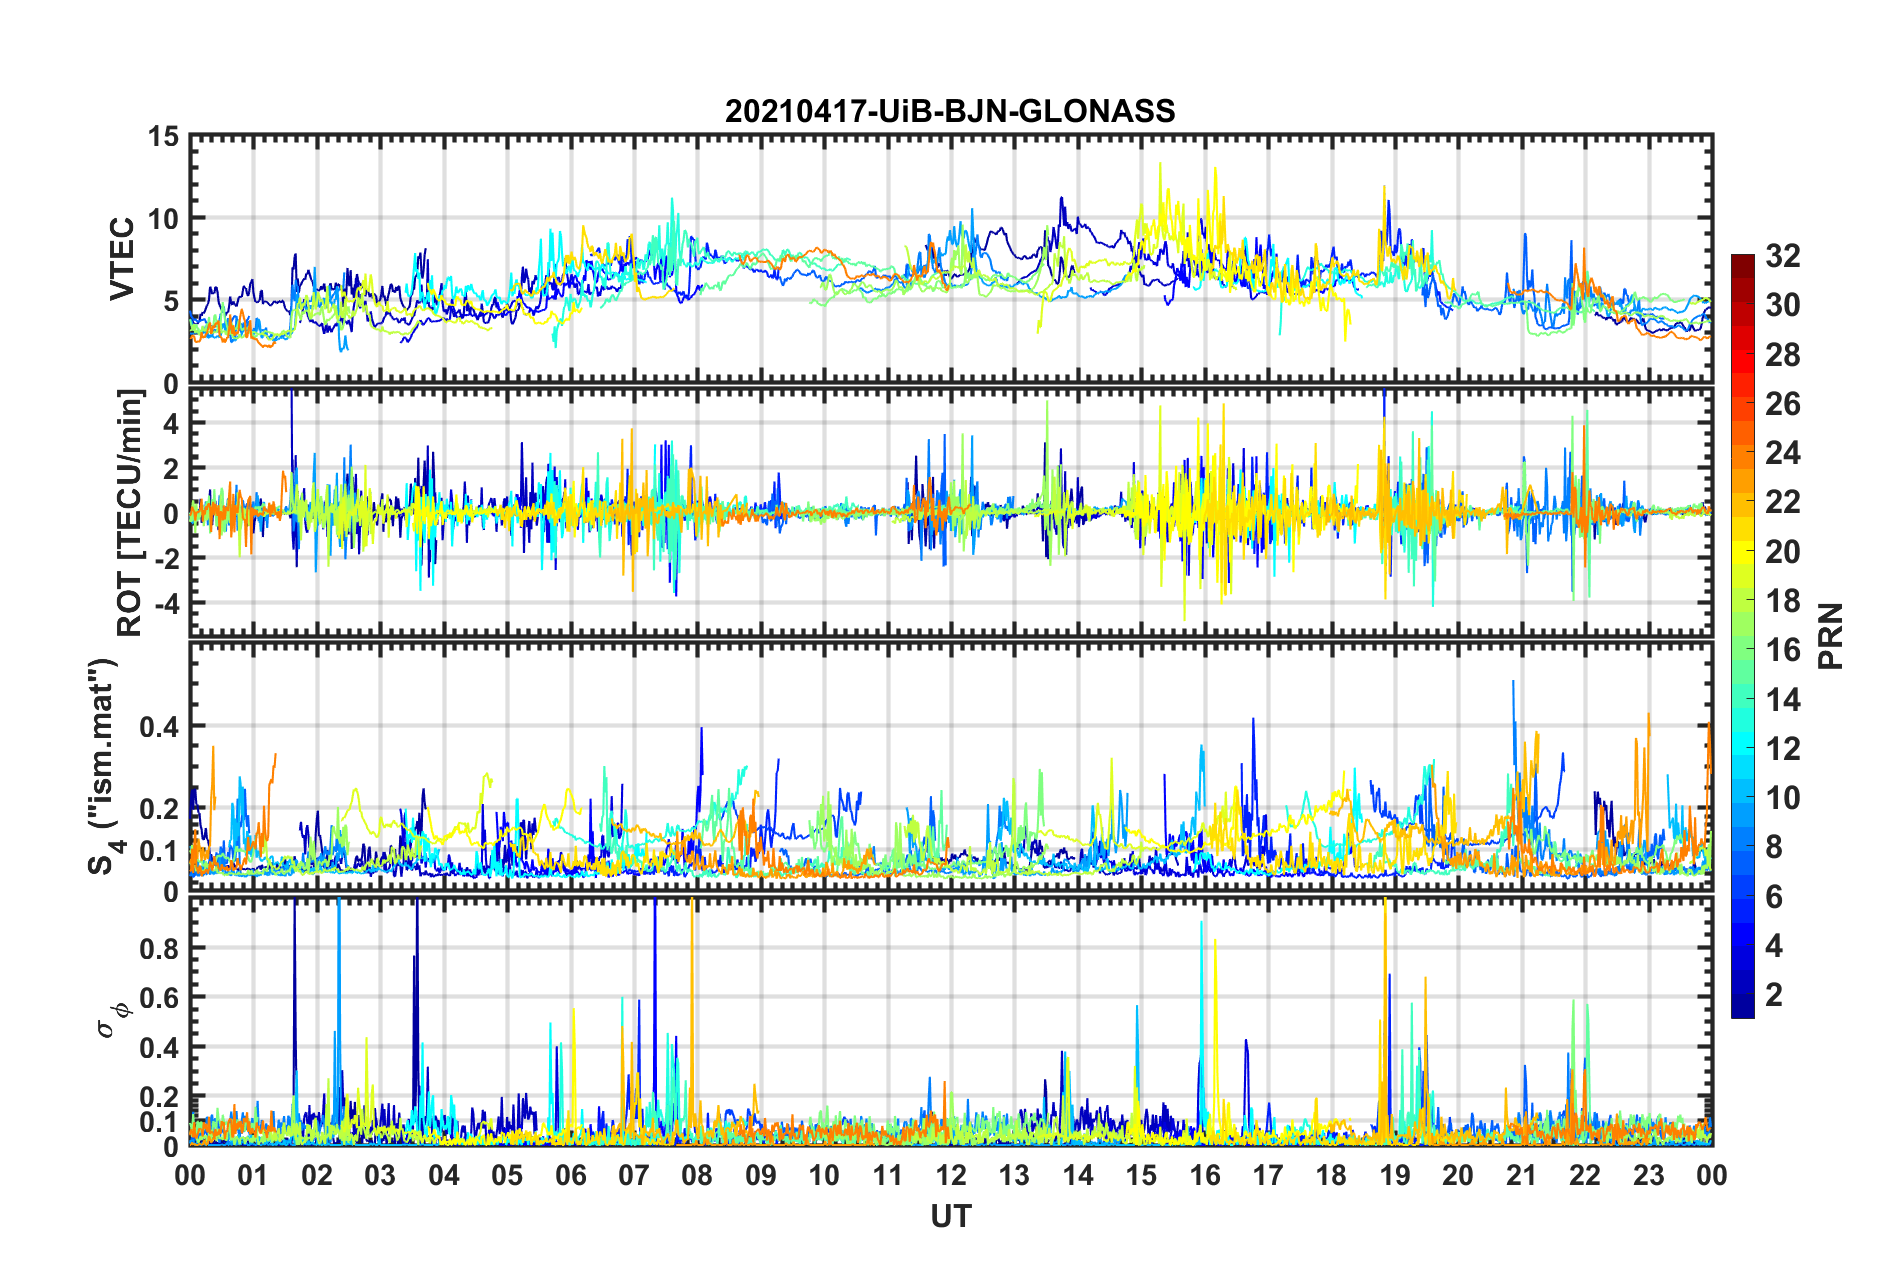Click UT axis tick label 04
1902x1272 pixels.
point(444,1175)
